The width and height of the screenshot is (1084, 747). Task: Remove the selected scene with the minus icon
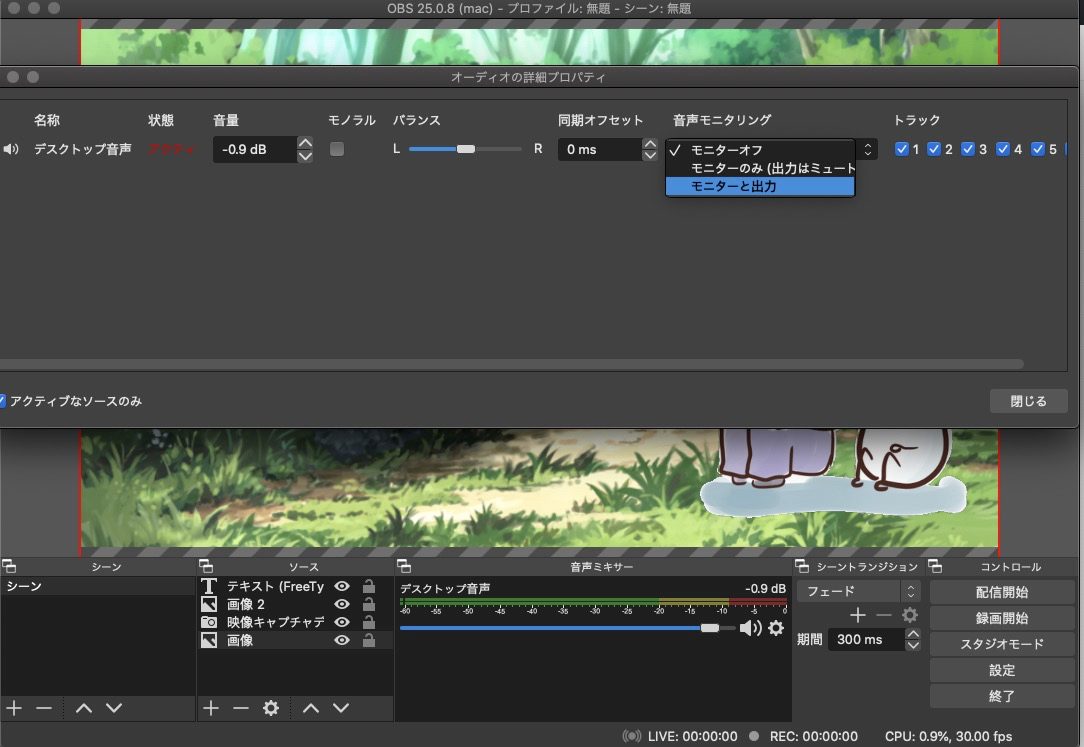point(44,708)
